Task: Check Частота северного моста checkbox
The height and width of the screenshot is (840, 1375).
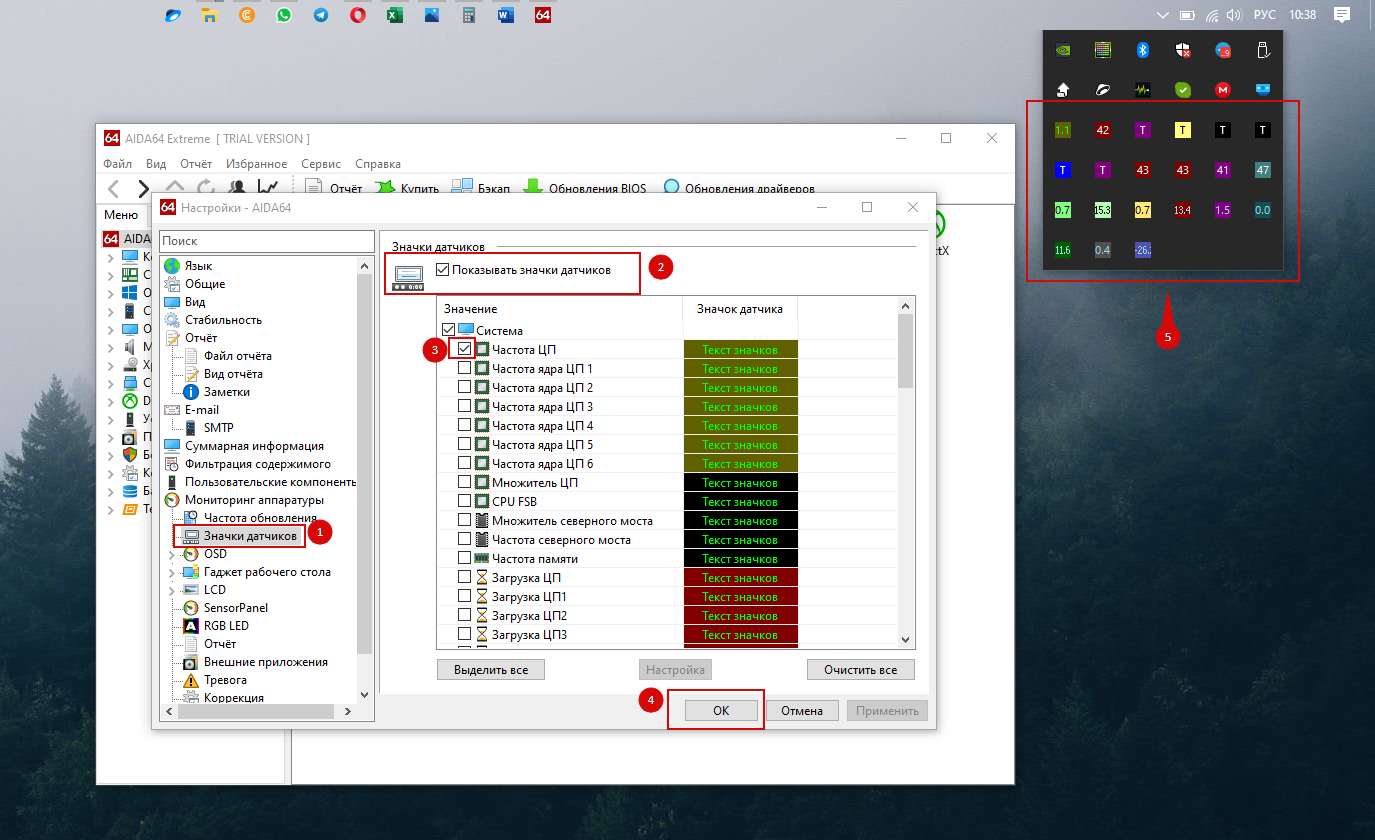Action: (x=465, y=539)
